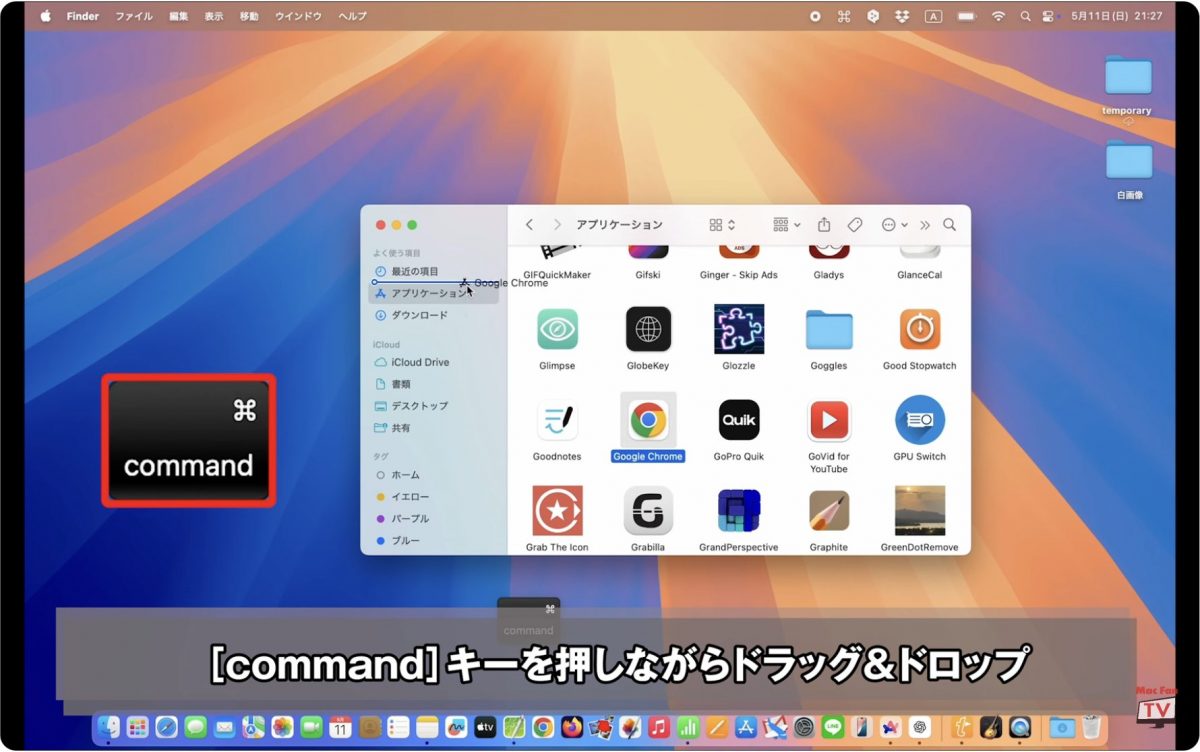Open the Wi-Fi status menu

tap(998, 16)
